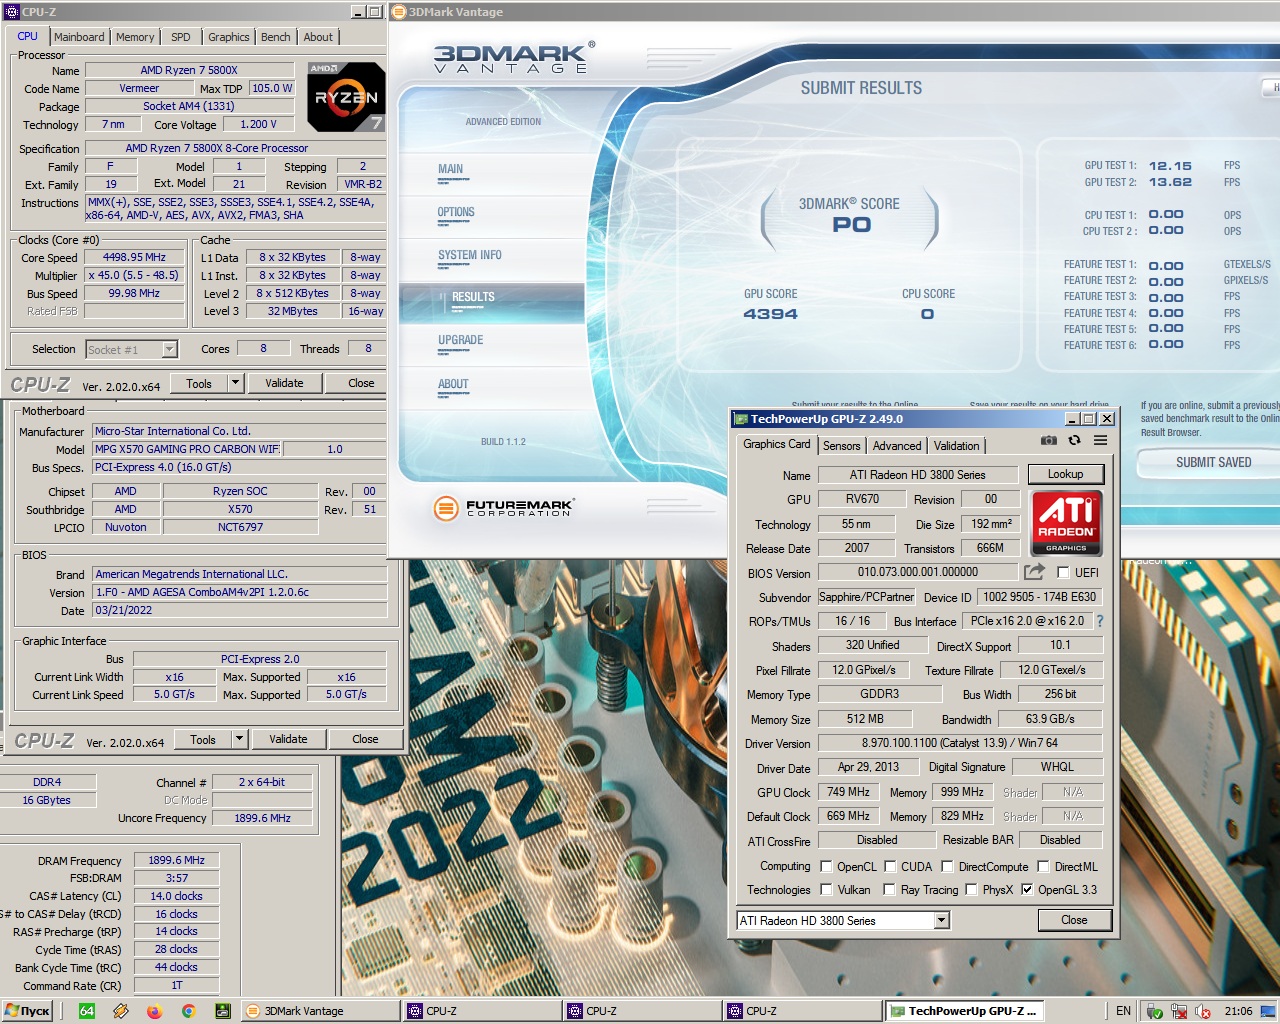
Task: Click the Device ID field 1002 9505 - 174B E630
Action: (1040, 597)
